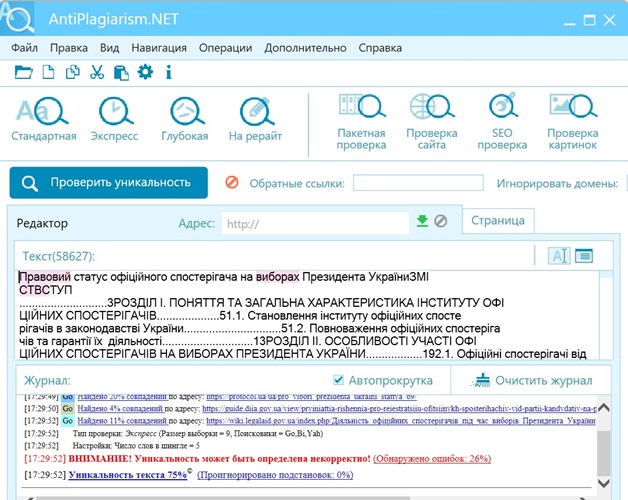Open the Операции menu
Image resolution: width=628 pixels, height=500 pixels.
click(x=225, y=48)
